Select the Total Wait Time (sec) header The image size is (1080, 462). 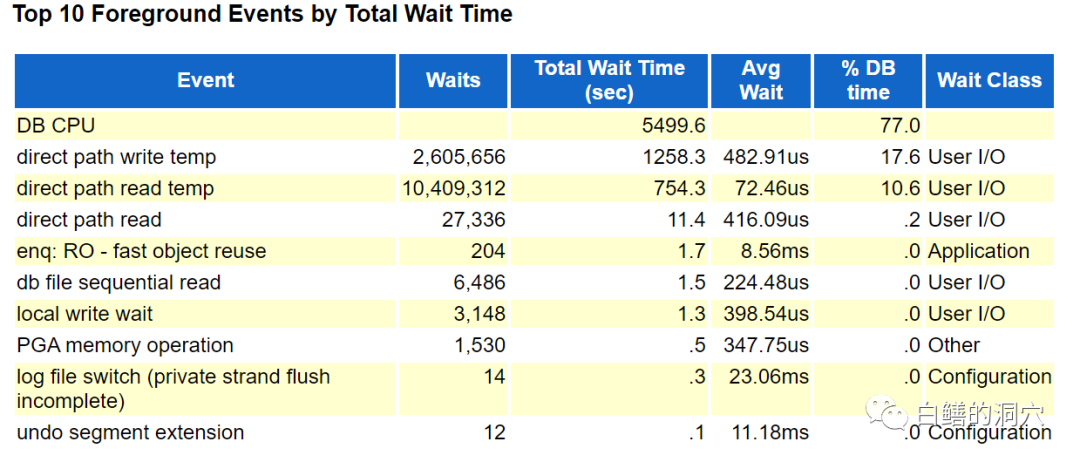coord(609,81)
